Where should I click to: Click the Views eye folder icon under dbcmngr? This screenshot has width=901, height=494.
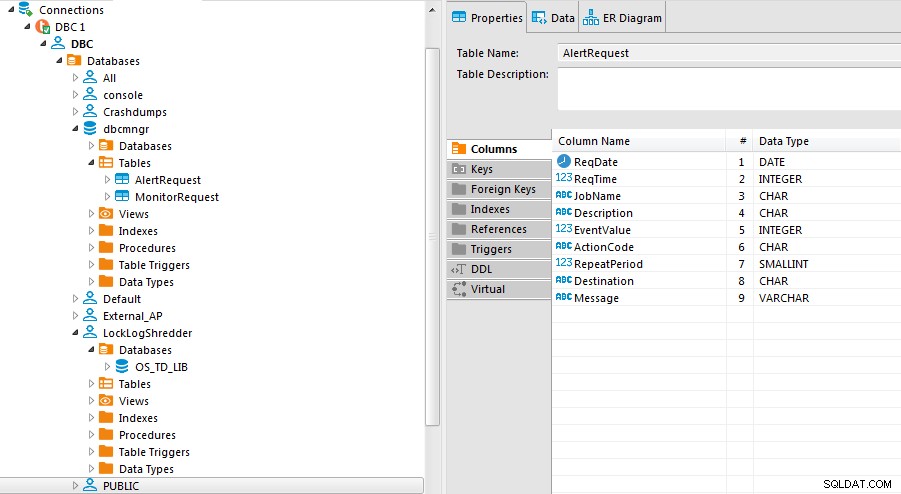(x=106, y=214)
